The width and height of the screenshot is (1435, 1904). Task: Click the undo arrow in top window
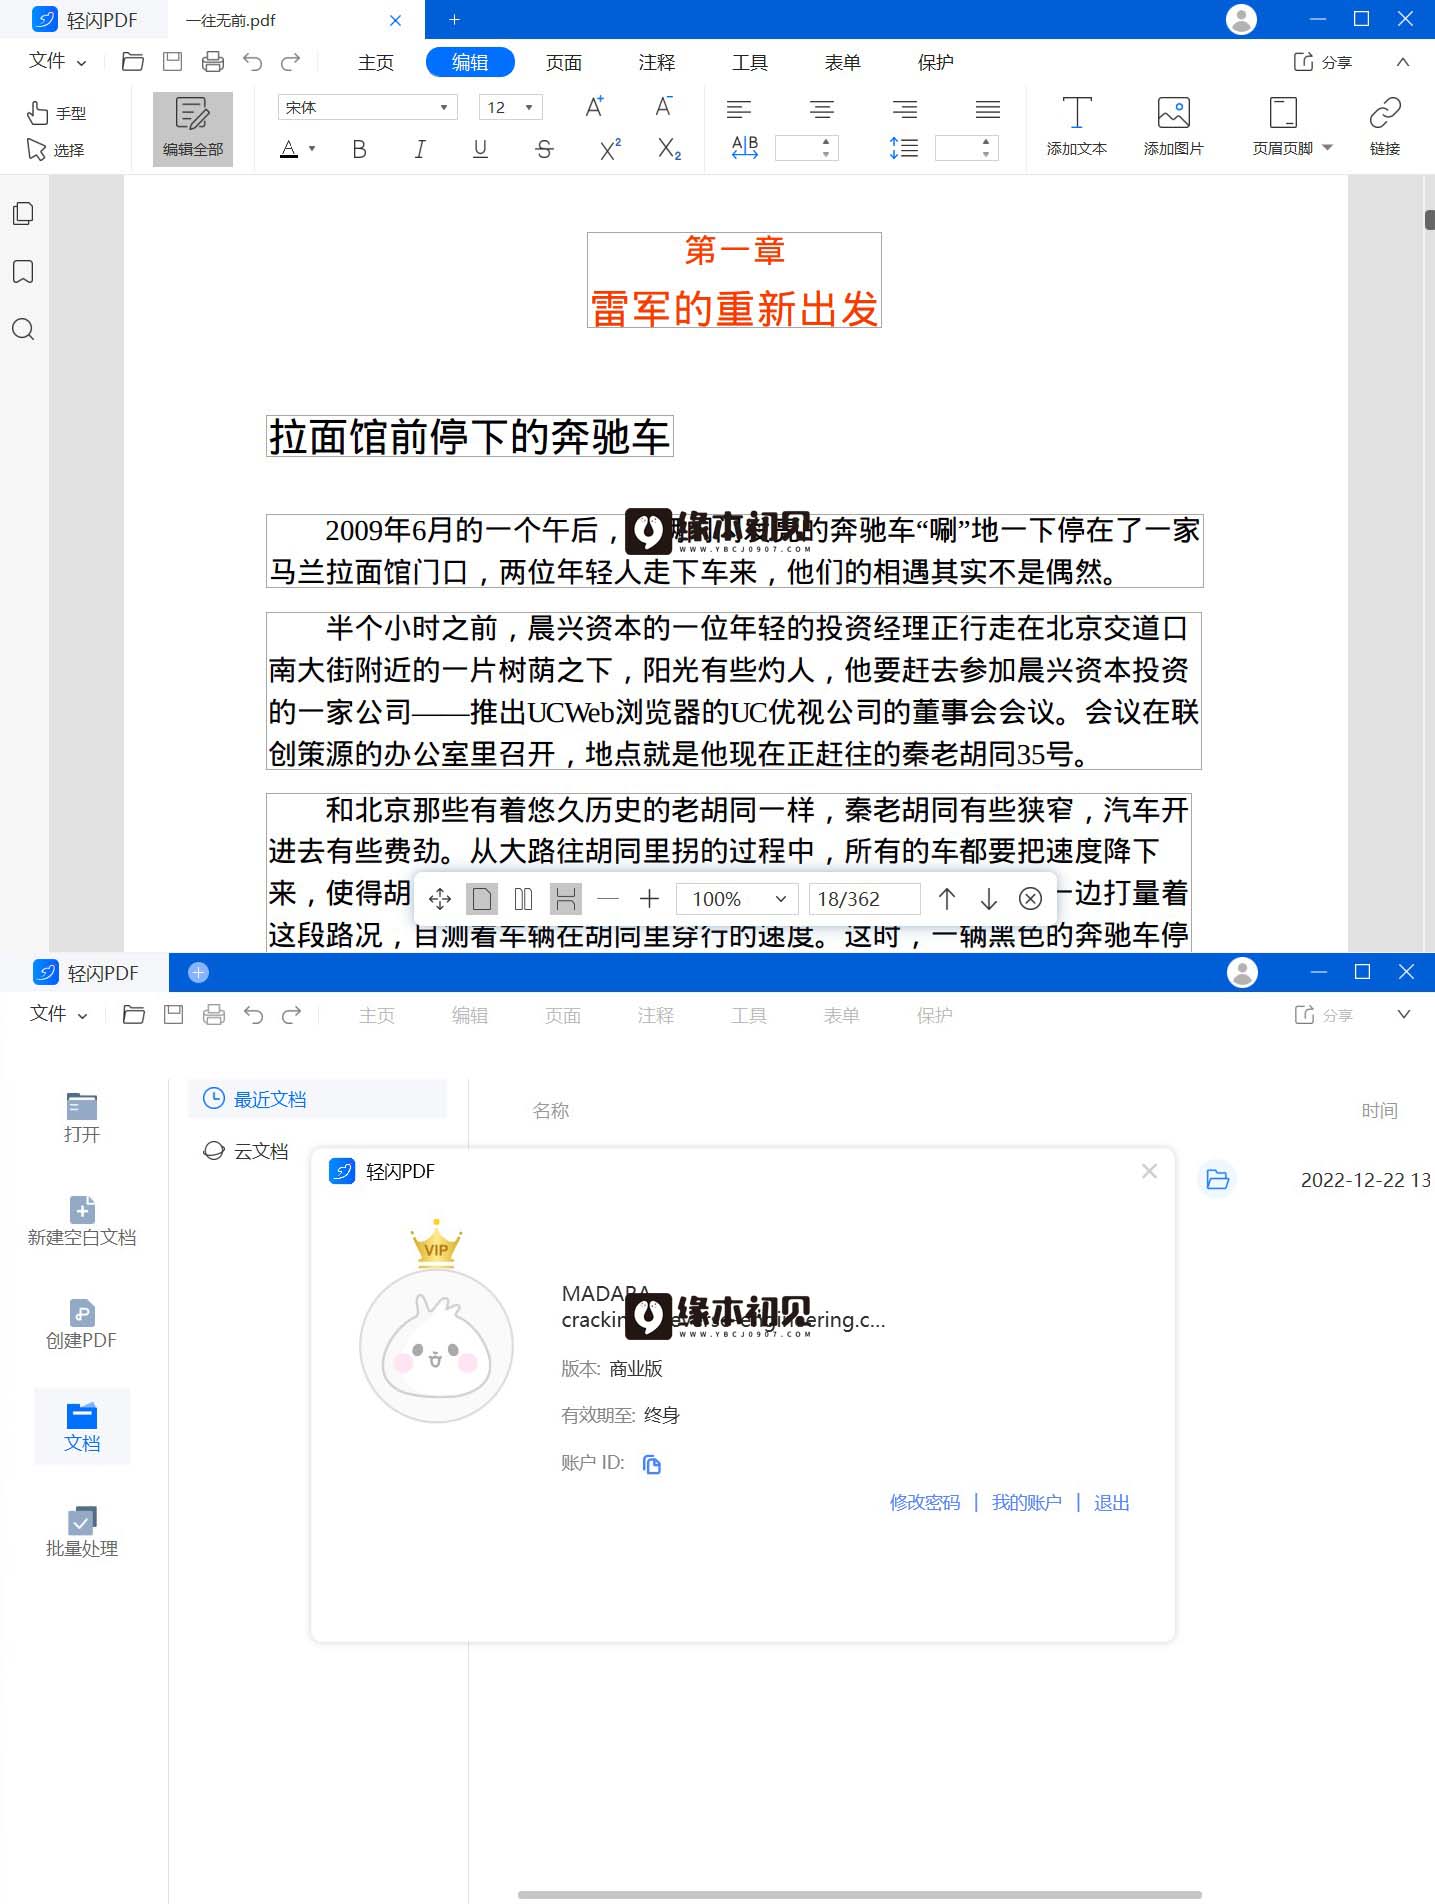[x=252, y=62]
